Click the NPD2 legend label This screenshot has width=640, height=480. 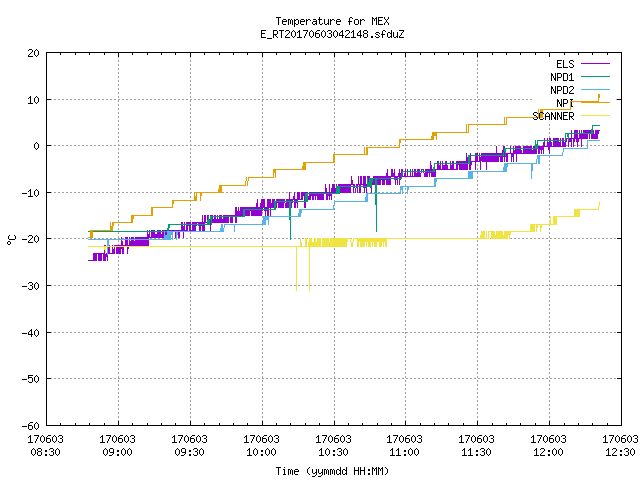[562, 90]
